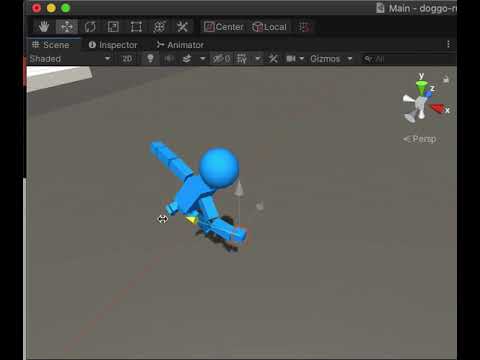Click the move gizmo up arrow handle

[x=239, y=188]
